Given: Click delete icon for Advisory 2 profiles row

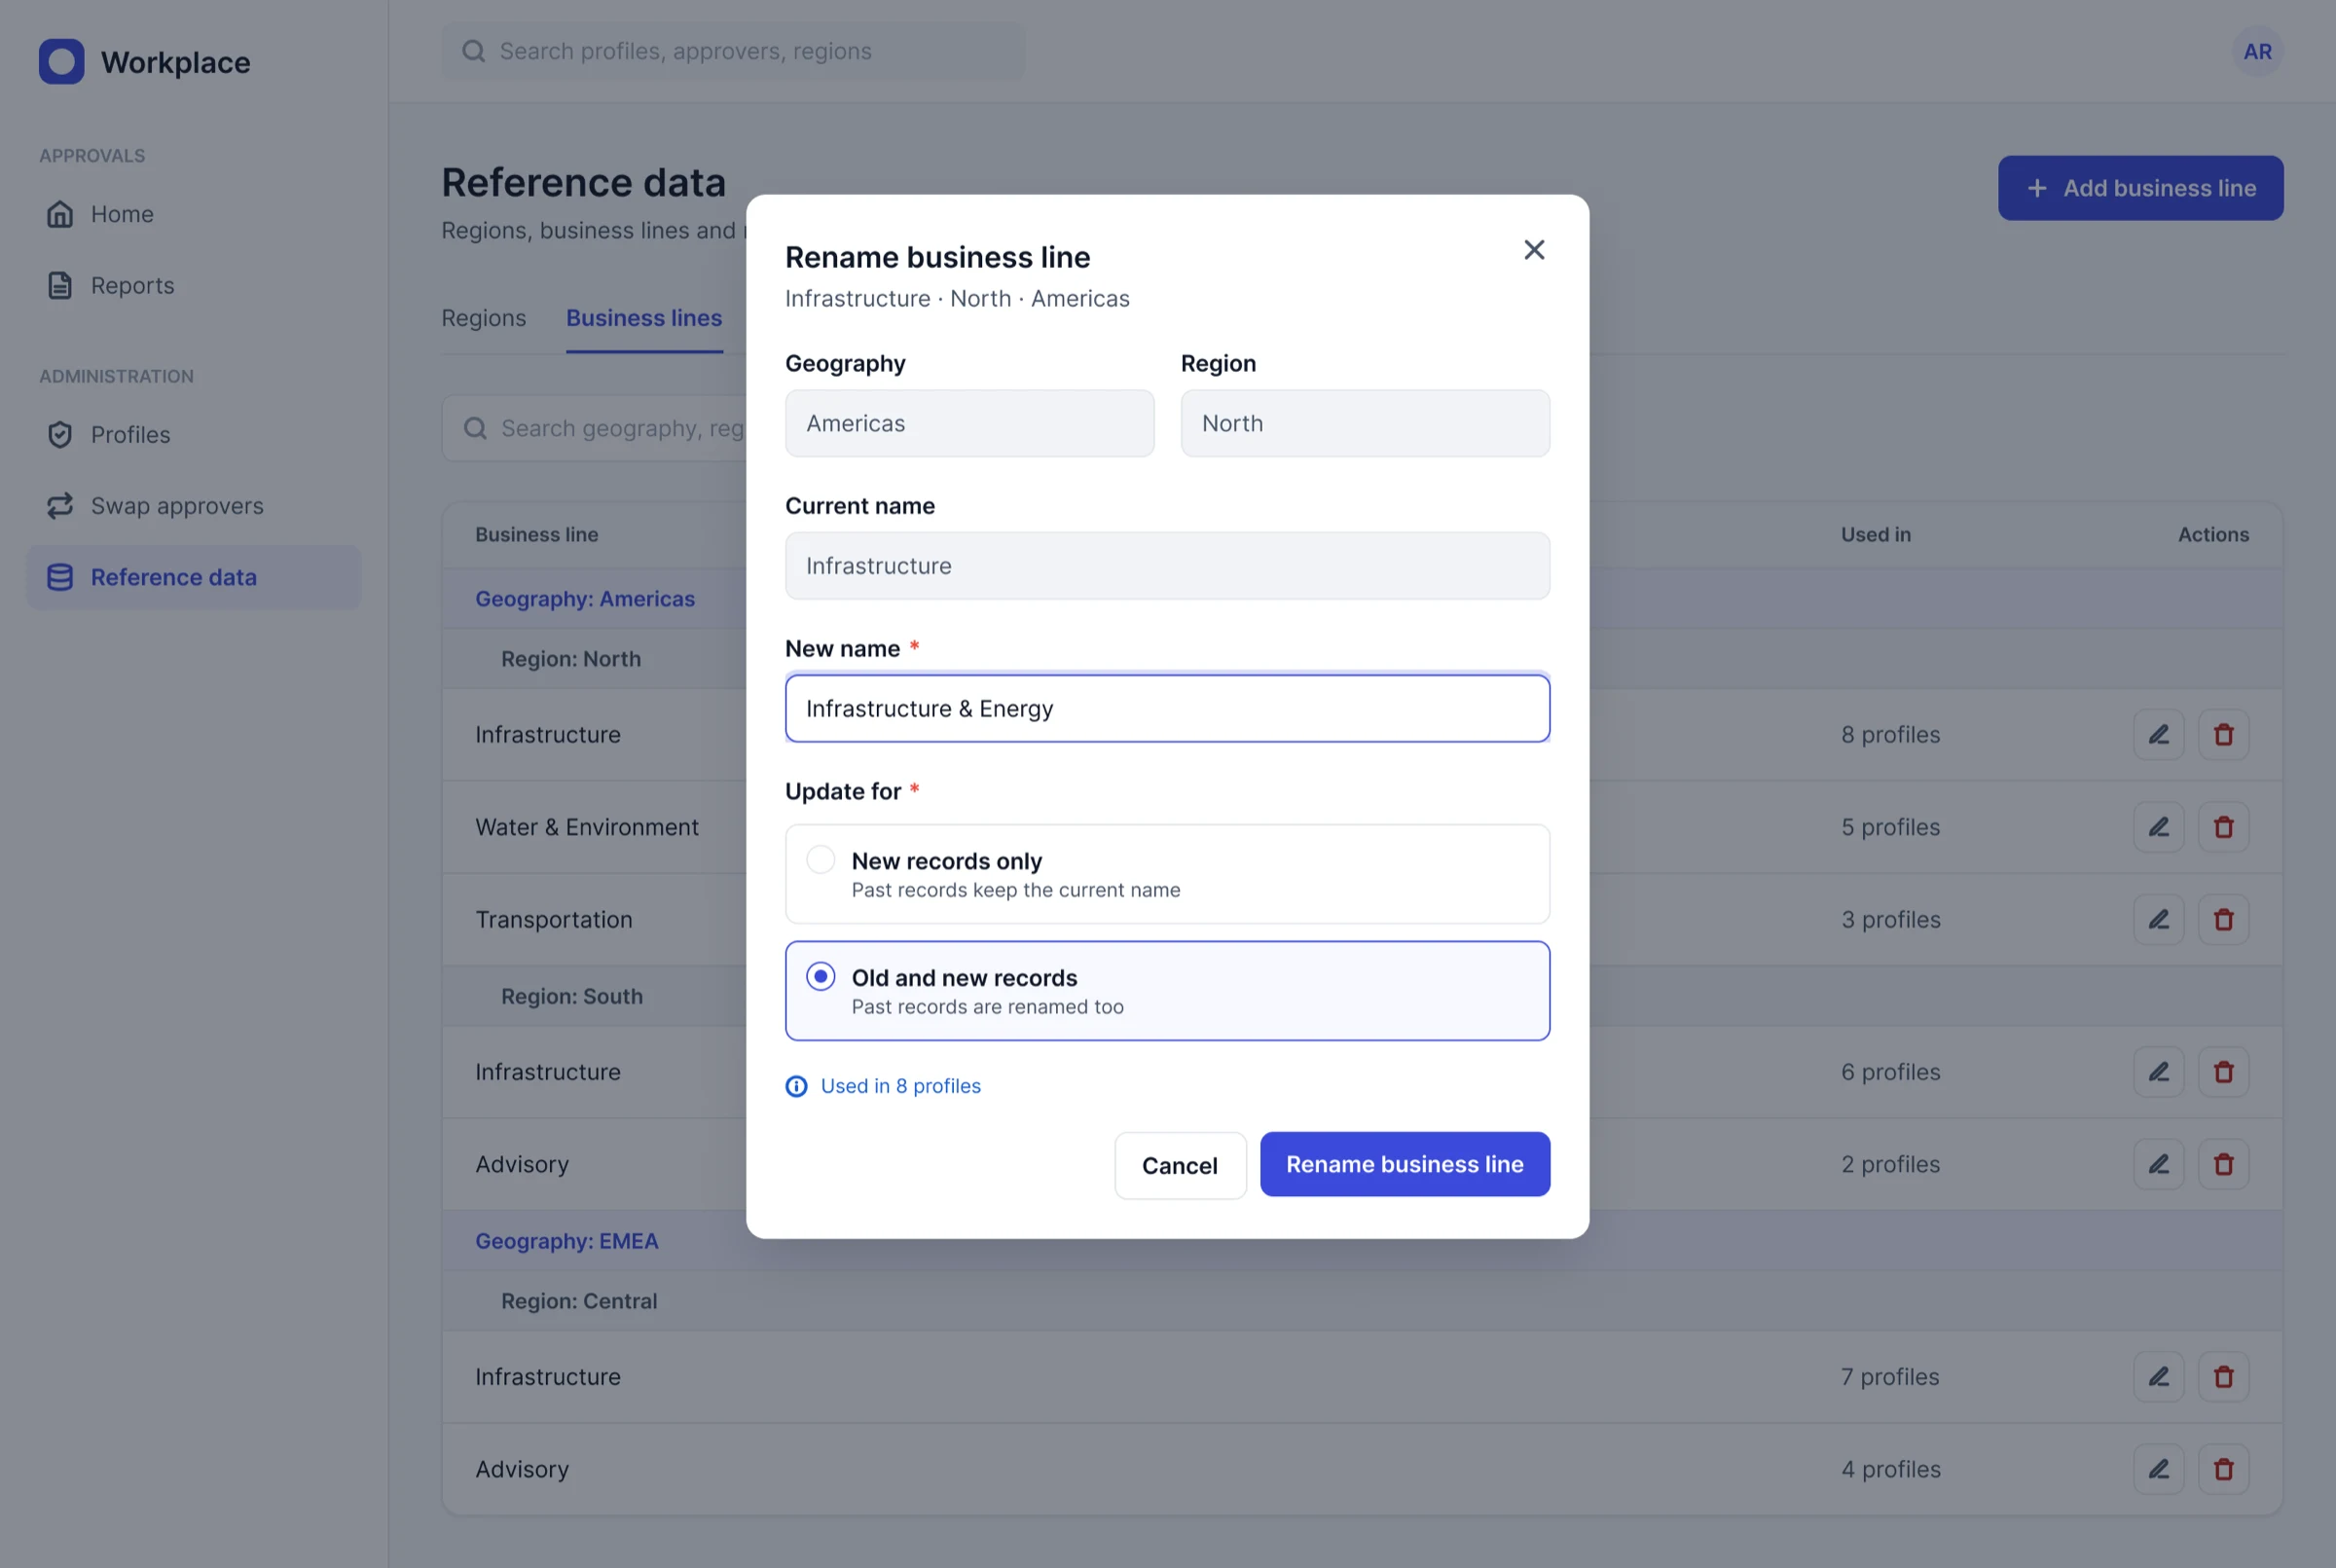Looking at the screenshot, I should 2223,1164.
